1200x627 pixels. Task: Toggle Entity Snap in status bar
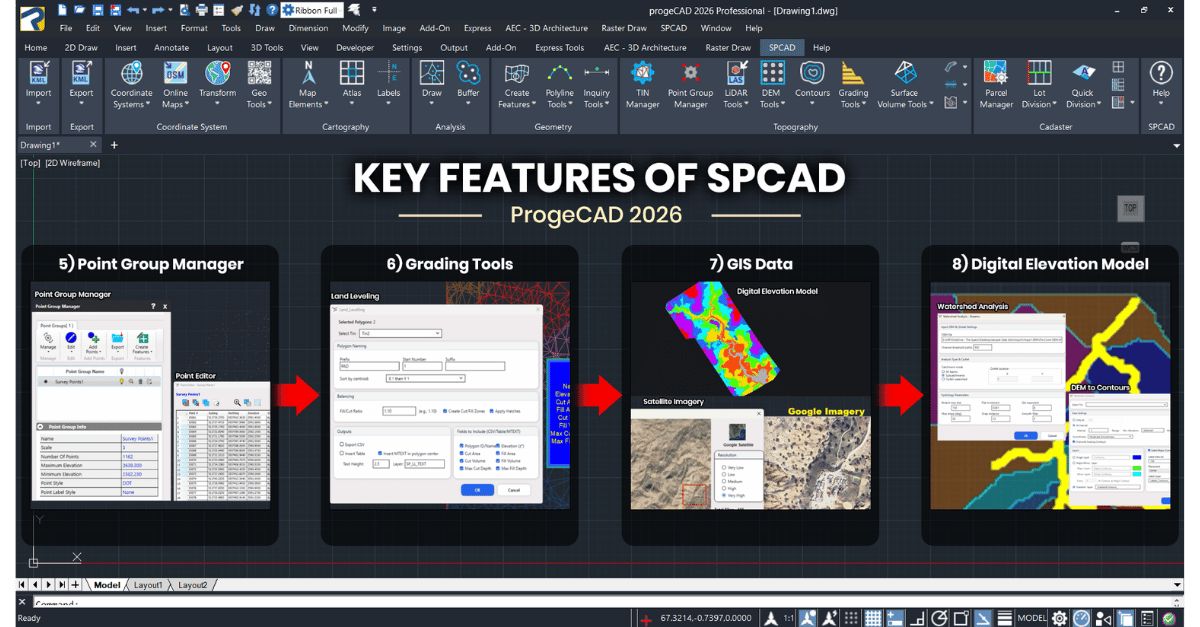coord(961,618)
